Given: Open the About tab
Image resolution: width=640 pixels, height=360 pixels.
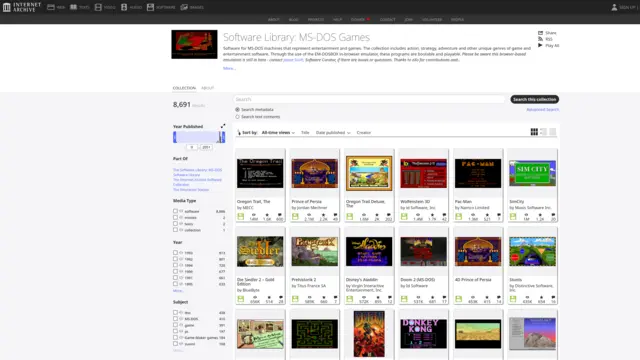Looking at the screenshot, I should click(x=207, y=88).
